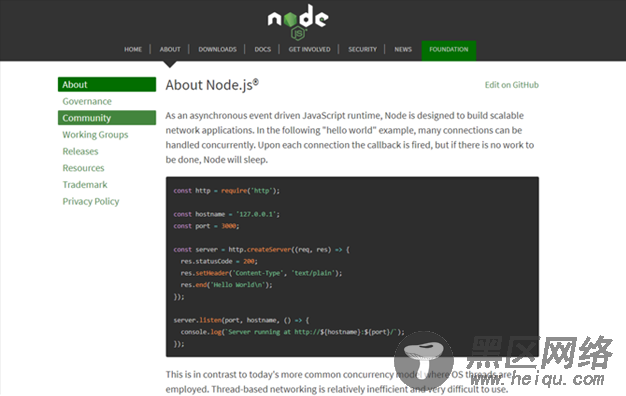Click inside the hello world code block

(352, 267)
